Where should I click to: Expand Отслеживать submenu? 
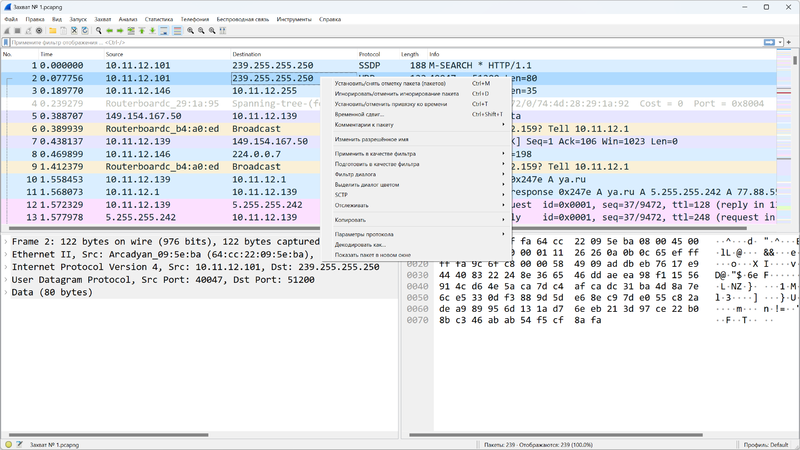416,205
